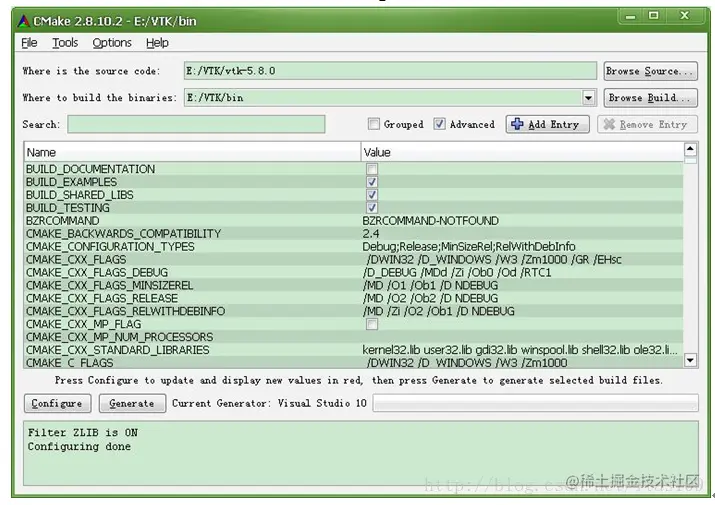Image resolution: width=715 pixels, height=505 pixels.
Task: Maximize the CMake window
Action: click(653, 16)
